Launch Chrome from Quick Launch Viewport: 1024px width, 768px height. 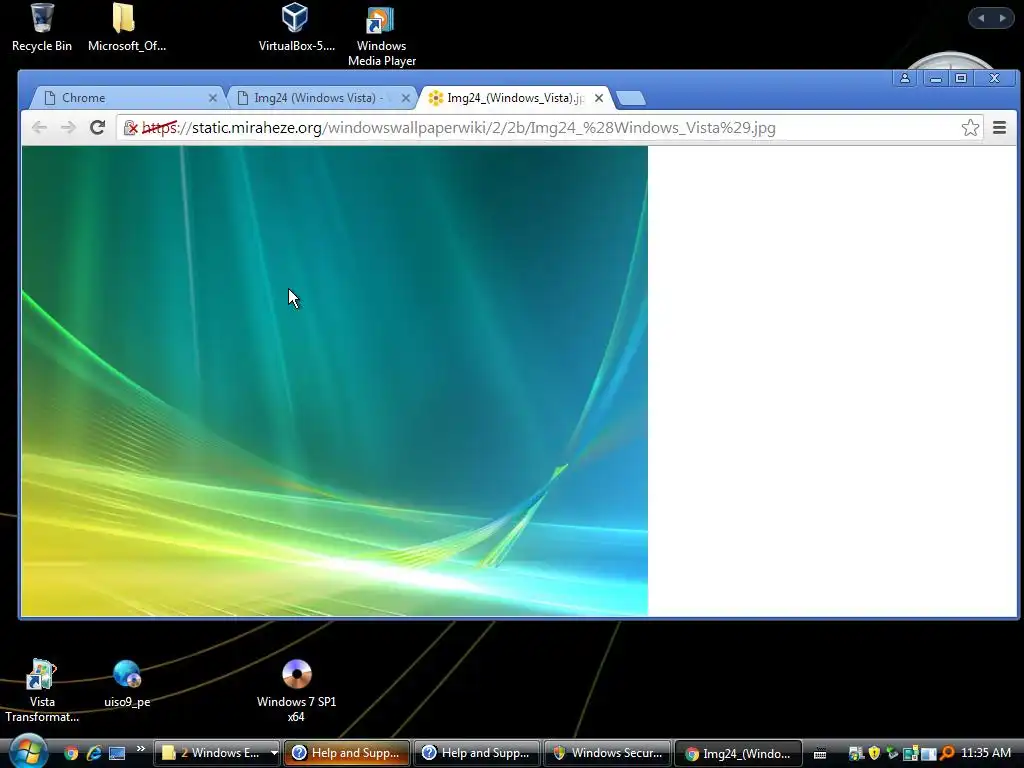[71, 753]
